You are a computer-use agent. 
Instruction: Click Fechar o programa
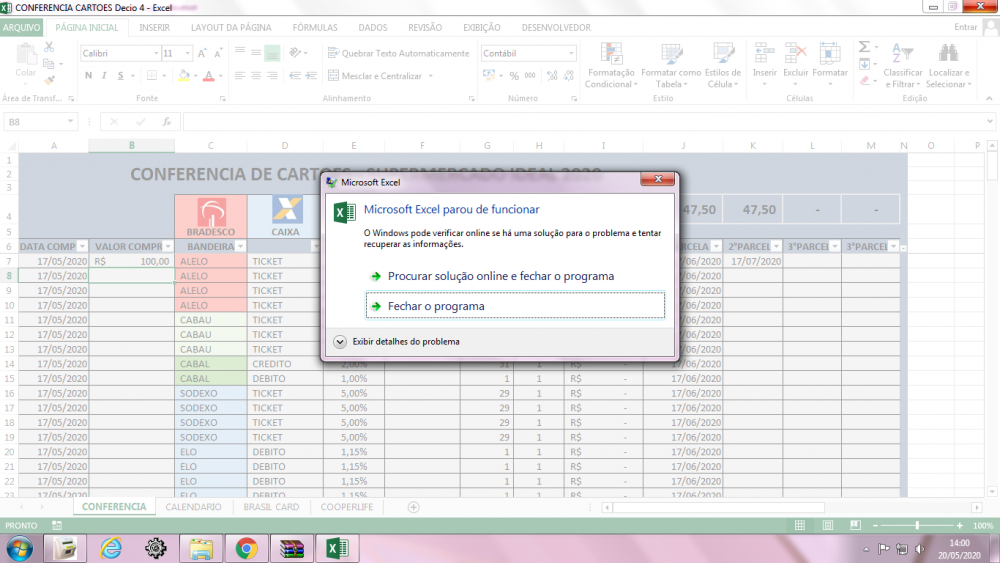(x=436, y=306)
